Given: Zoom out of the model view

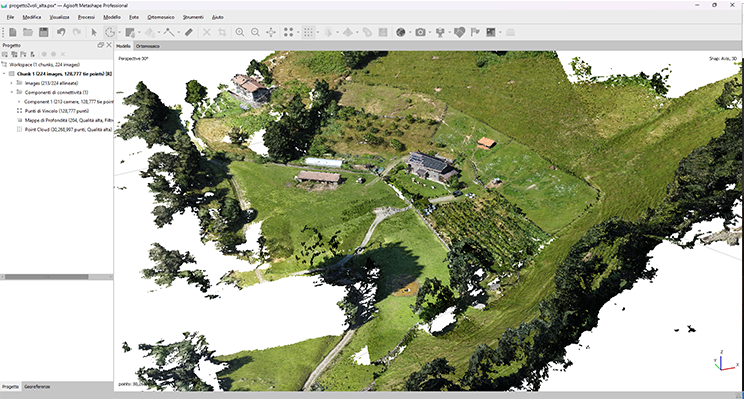Looking at the screenshot, I should pos(255,32).
